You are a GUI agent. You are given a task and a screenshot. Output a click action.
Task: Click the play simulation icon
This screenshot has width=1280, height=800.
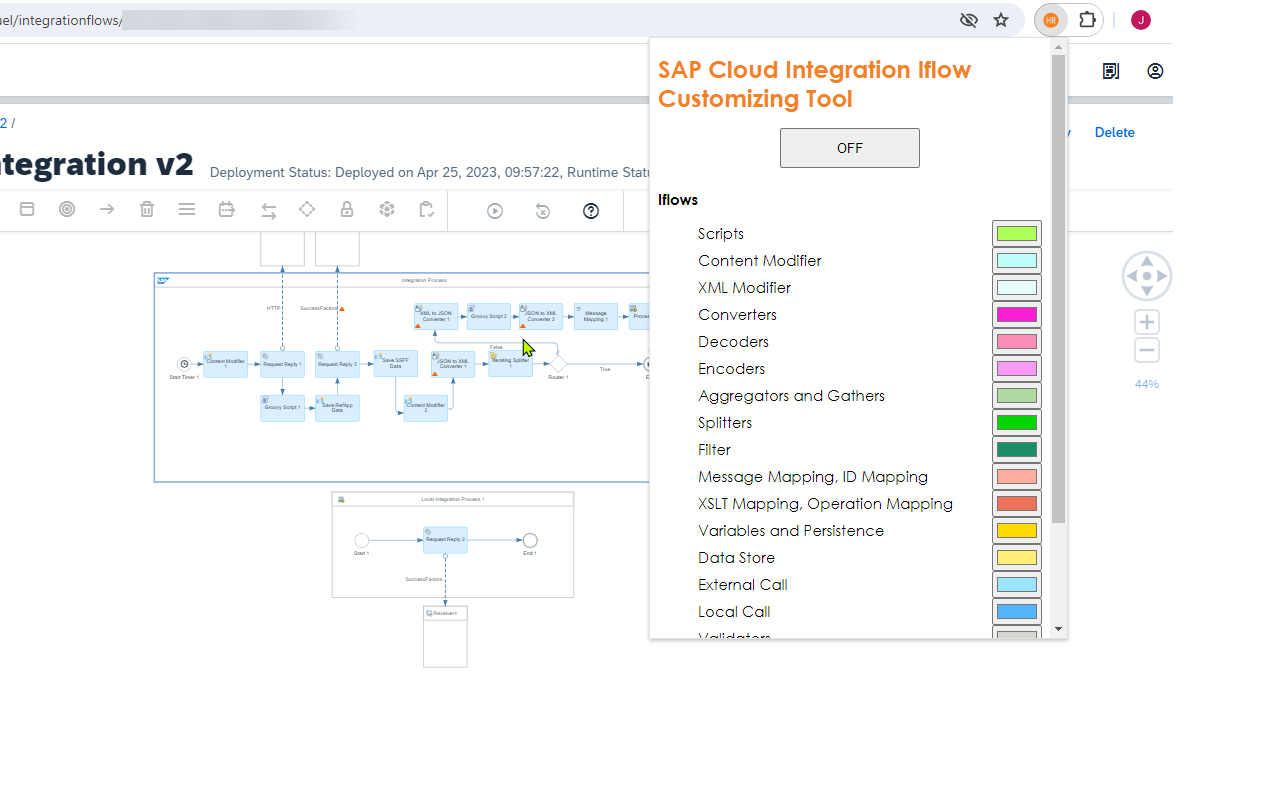[495, 211]
